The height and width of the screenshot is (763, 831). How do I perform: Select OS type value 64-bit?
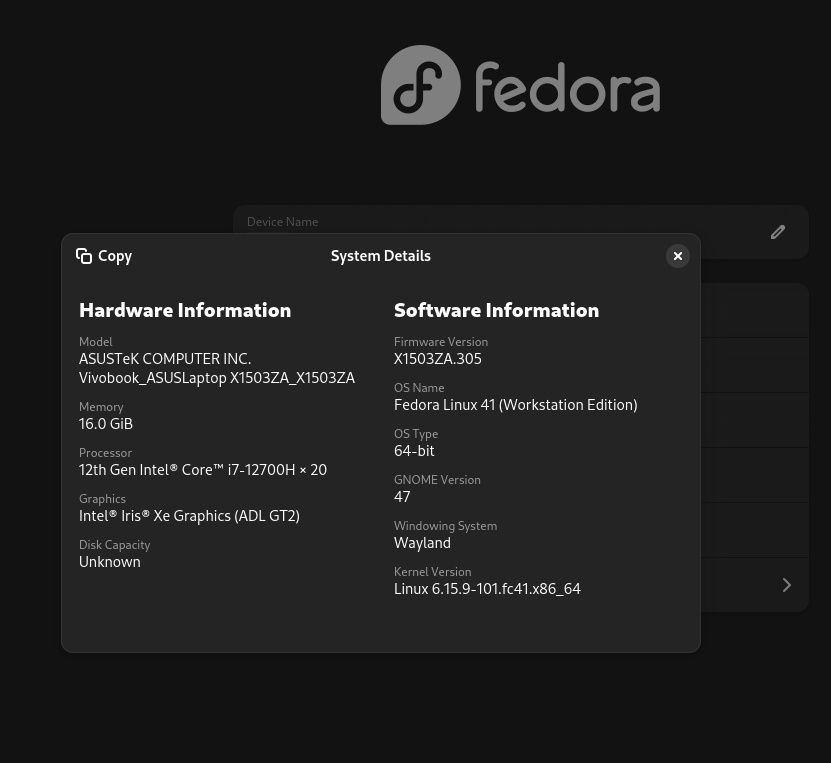coord(414,451)
